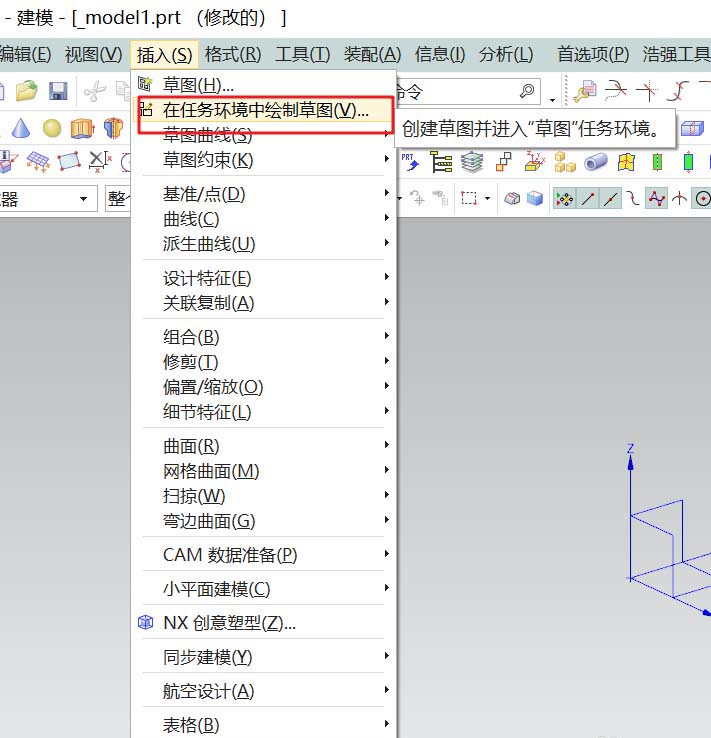Select 关联复制(A) in the Insert menu
This screenshot has height=738, width=711.
(264, 303)
